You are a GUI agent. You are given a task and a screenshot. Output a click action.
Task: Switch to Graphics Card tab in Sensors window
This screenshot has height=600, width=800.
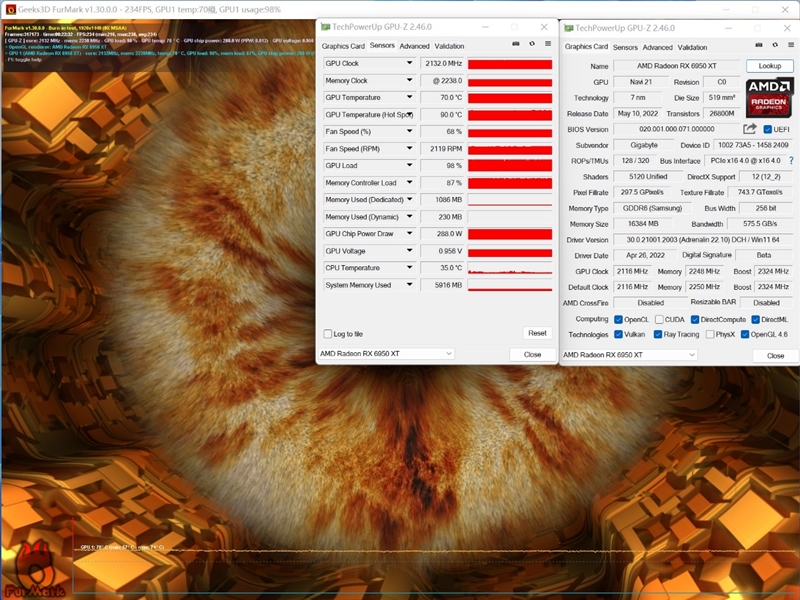coord(343,46)
